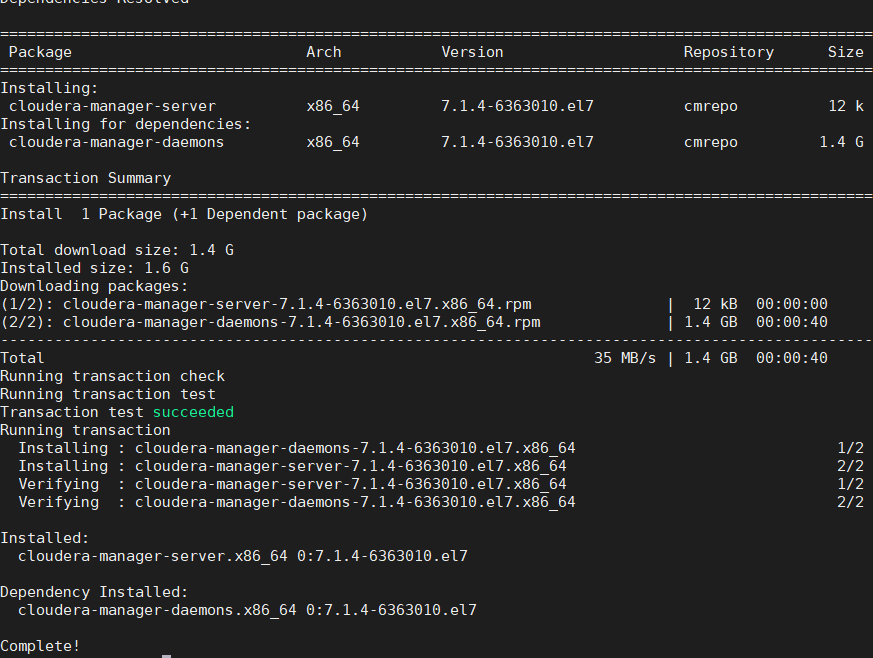Click the '1.4 G' size in the daemons row
Screen dimensions: 873x658
pyautogui.click(x=841, y=143)
